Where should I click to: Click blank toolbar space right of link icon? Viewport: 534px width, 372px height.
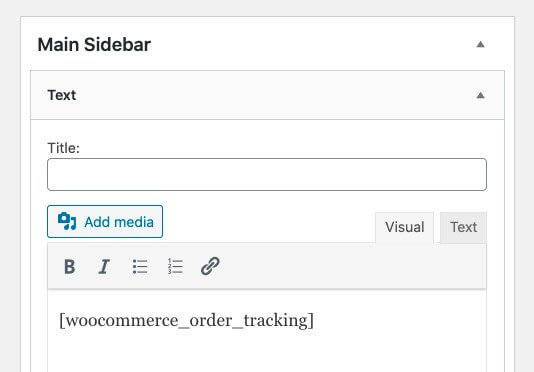(x=351, y=266)
